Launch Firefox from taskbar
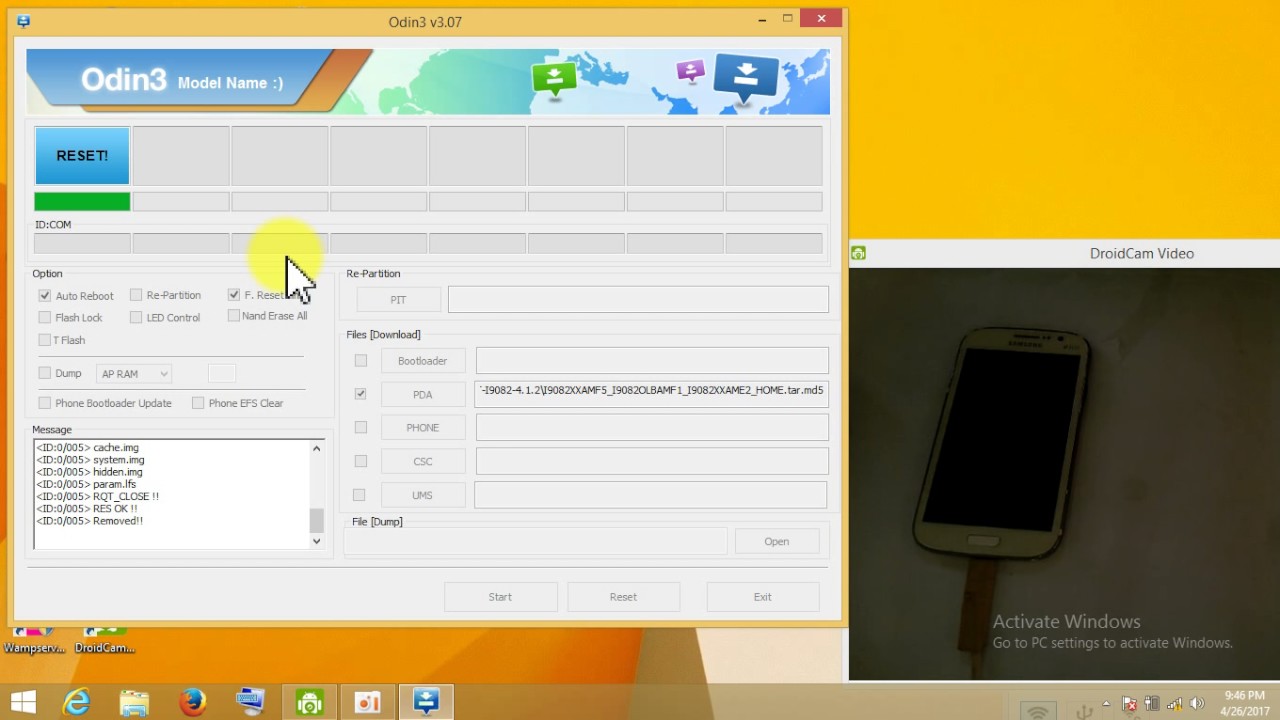The height and width of the screenshot is (720, 1280). pyautogui.click(x=192, y=703)
